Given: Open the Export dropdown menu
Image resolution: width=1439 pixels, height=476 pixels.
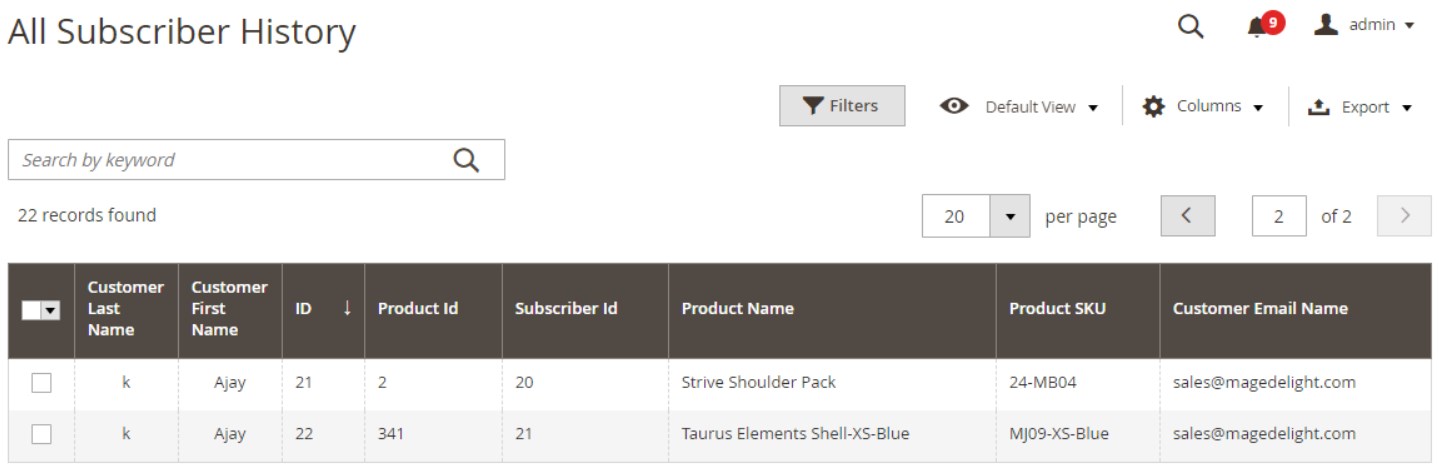Looking at the screenshot, I should pos(1361,107).
